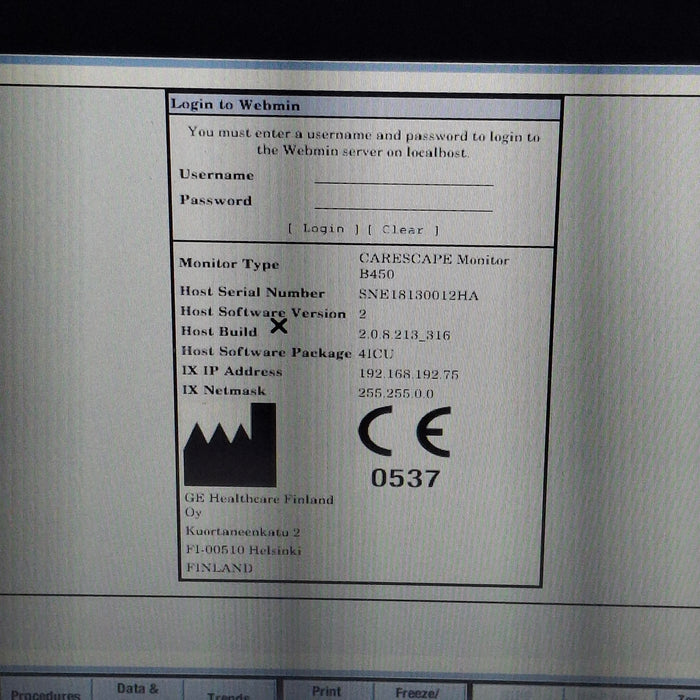Click the manufacturer factory icon
This screenshot has width=700, height=700.
click(x=230, y=445)
